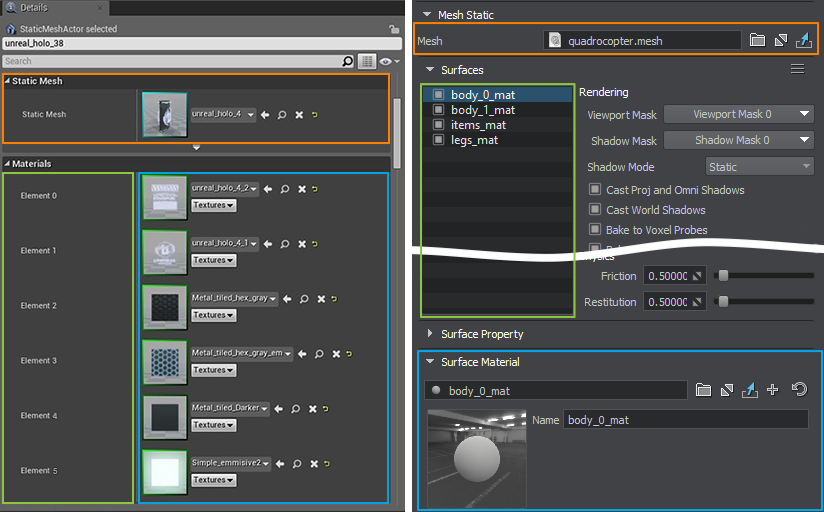Open Textures dropdown for Element 1

point(213,260)
